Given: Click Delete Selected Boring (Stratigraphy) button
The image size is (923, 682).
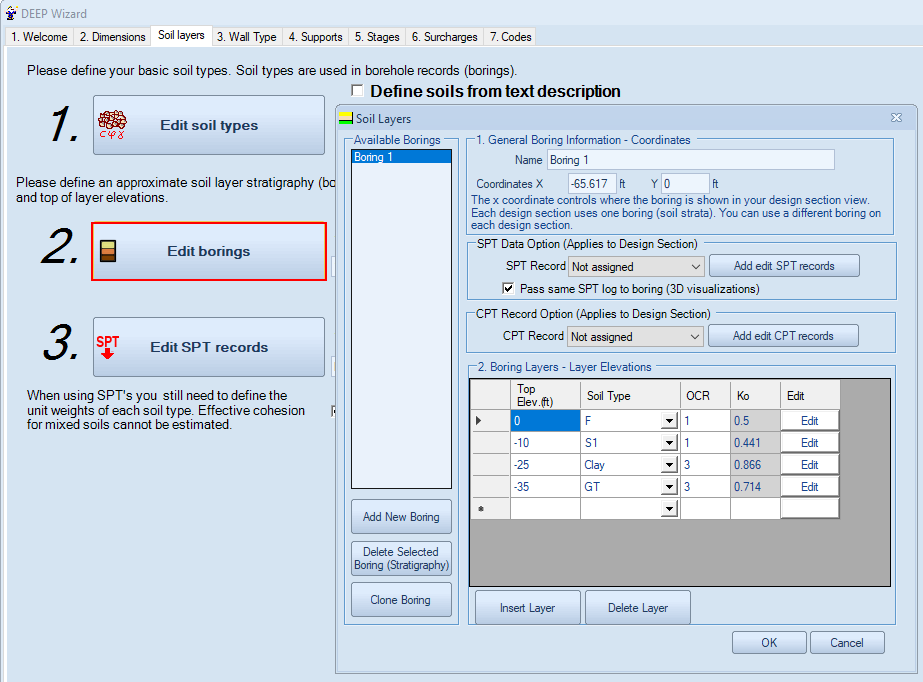Looking at the screenshot, I should 401,558.
